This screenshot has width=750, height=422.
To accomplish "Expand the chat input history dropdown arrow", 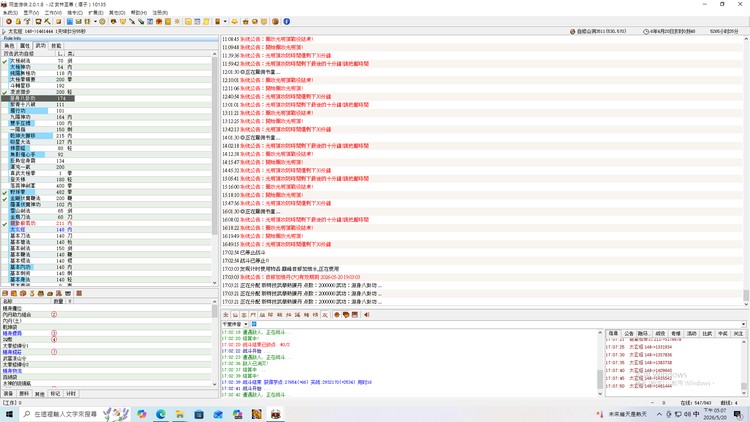I will tap(743, 324).
